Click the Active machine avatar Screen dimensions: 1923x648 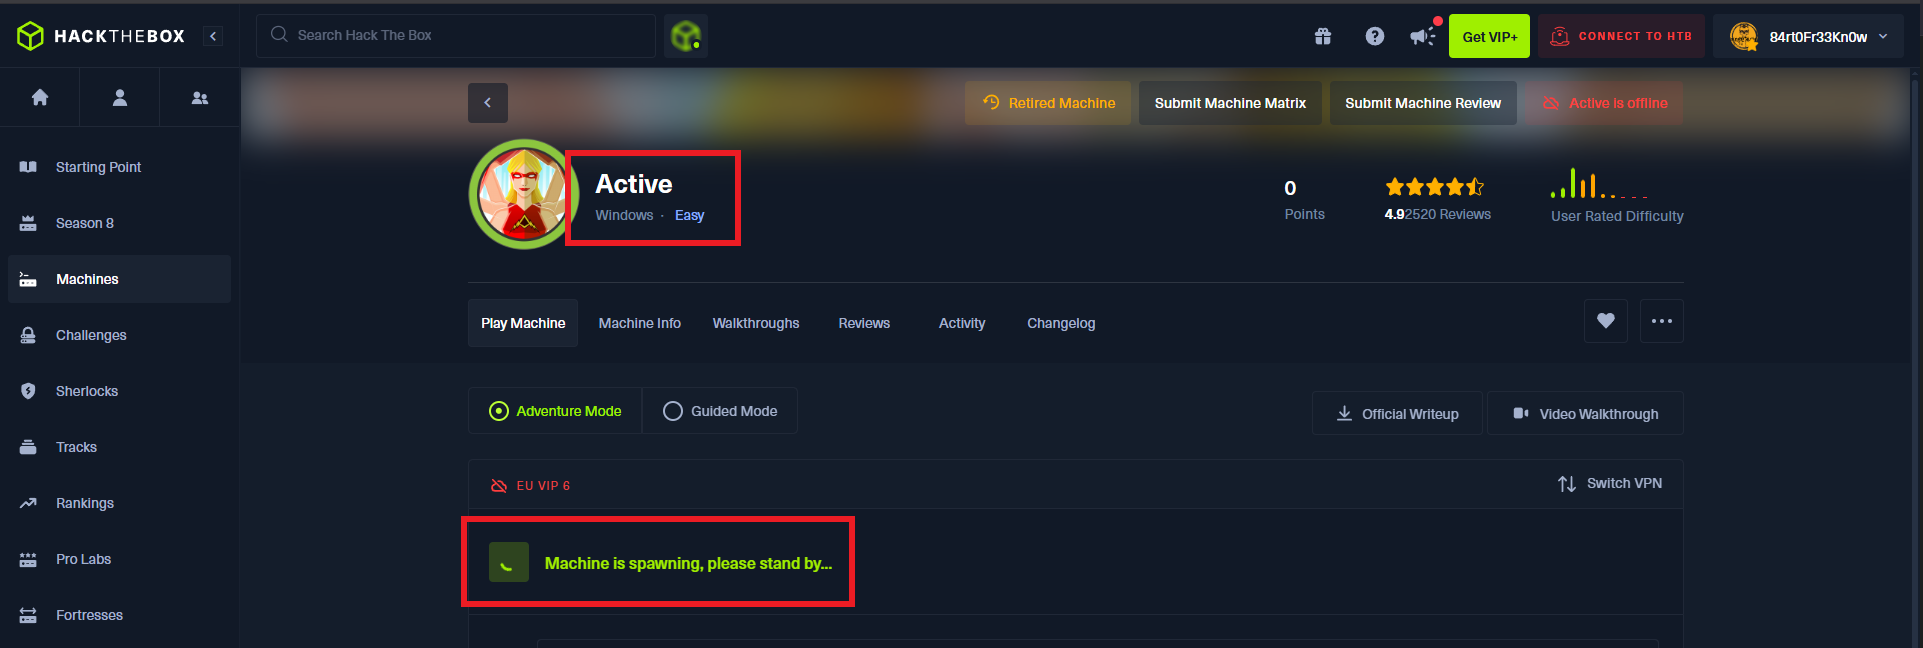click(523, 194)
